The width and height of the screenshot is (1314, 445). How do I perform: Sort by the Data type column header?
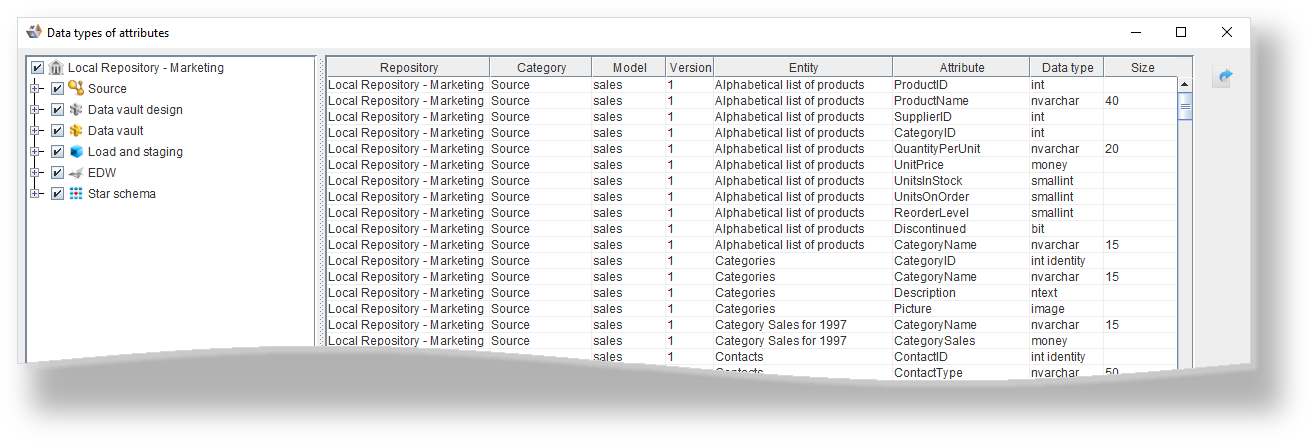tap(1067, 68)
